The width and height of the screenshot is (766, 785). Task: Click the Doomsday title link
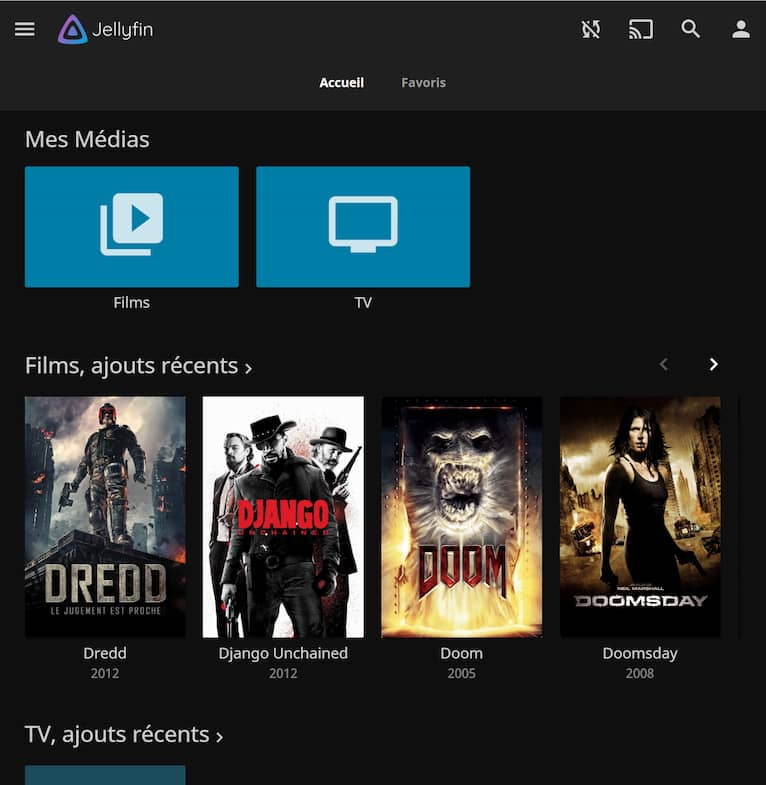(640, 653)
